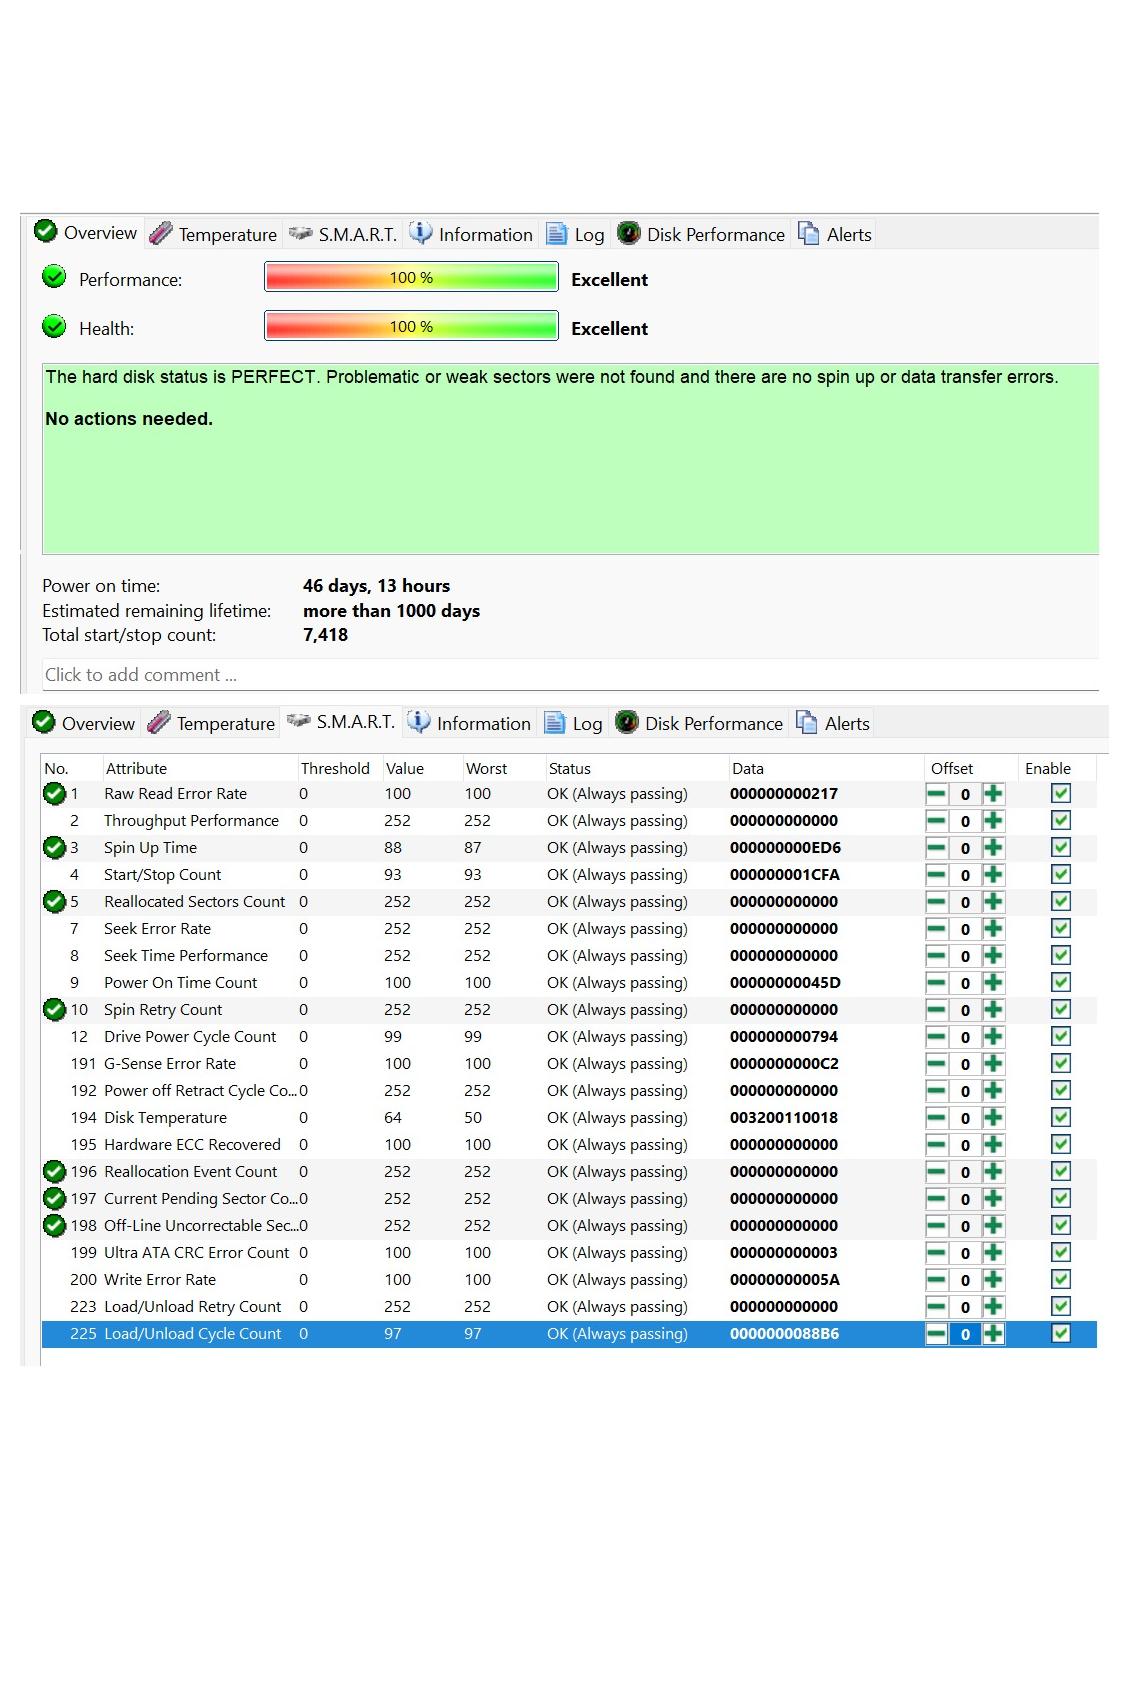The width and height of the screenshot is (1128, 1692).
Task: Switch to Disk Performance tab in lower panel
Action: (700, 723)
